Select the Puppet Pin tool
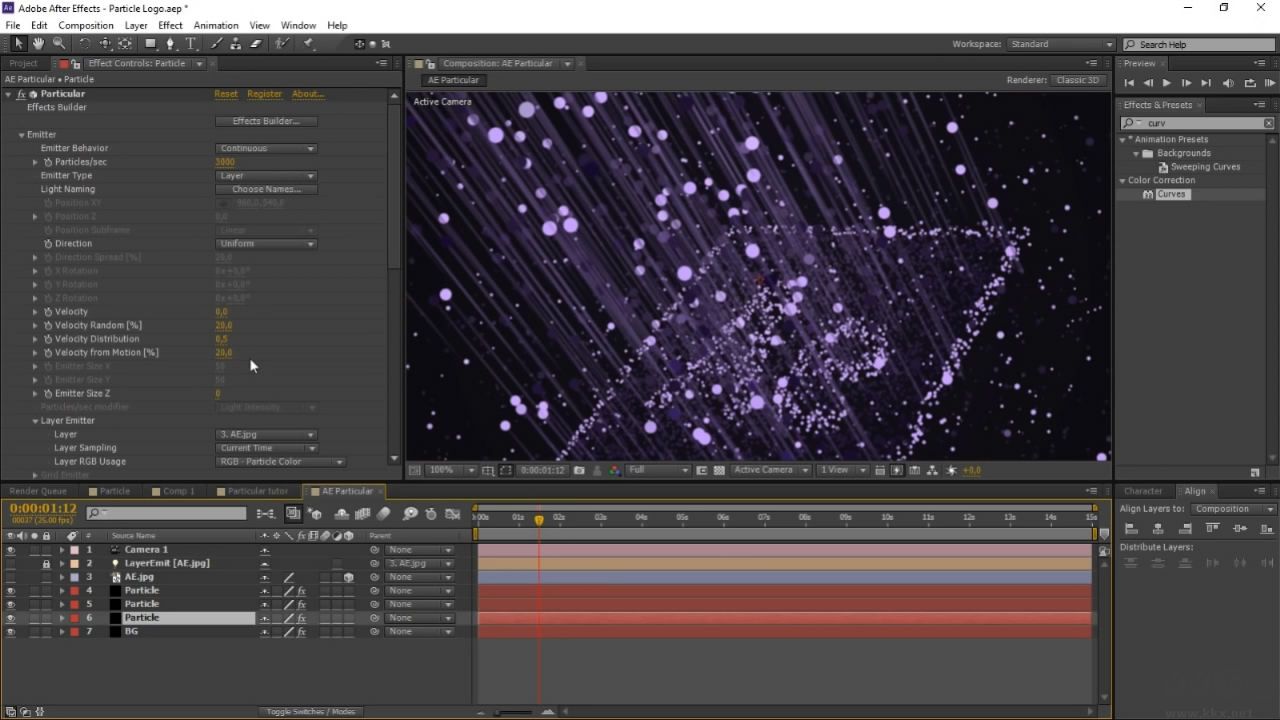 pyautogui.click(x=308, y=44)
